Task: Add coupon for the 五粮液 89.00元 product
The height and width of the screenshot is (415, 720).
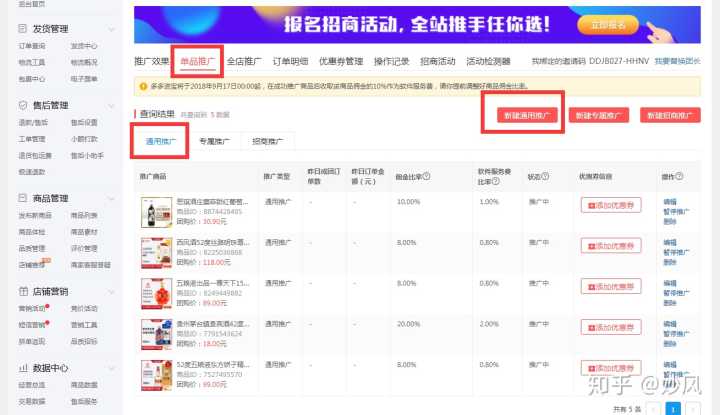Action: coord(611,286)
